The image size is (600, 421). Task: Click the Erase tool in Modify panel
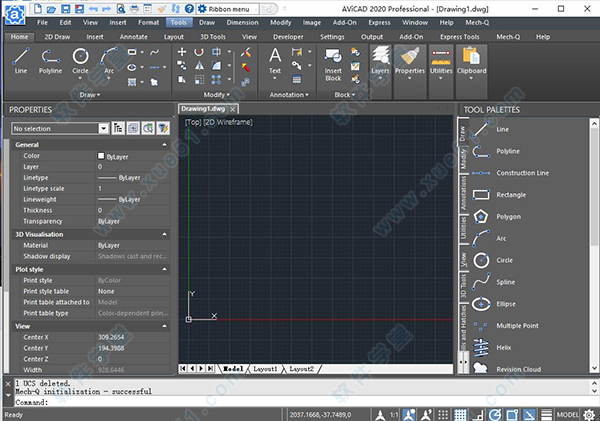click(246, 52)
